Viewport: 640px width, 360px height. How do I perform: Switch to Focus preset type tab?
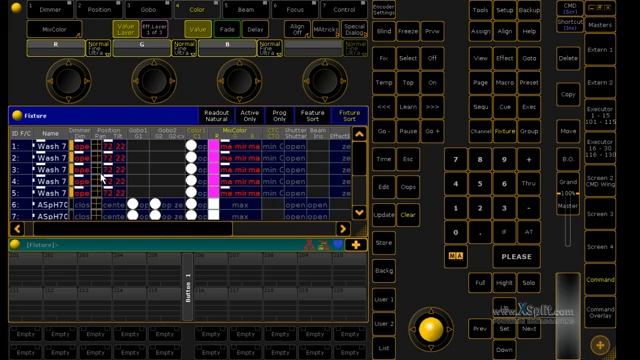click(295, 9)
